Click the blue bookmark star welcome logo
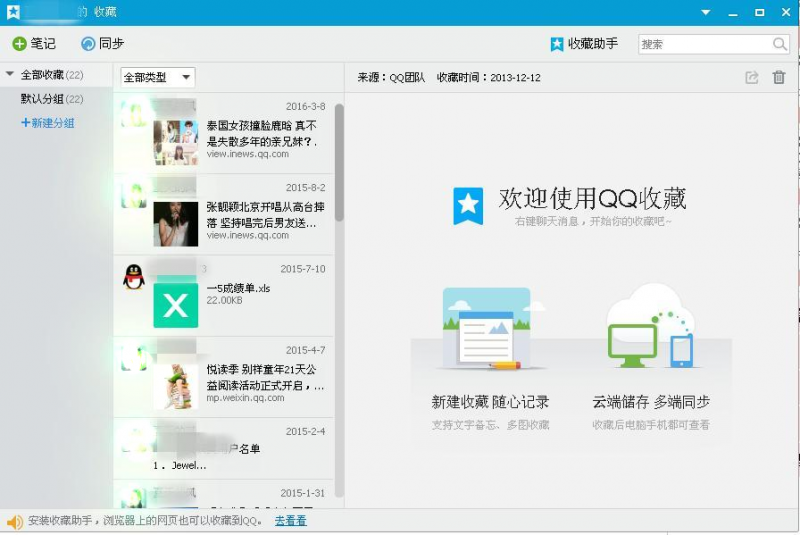The image size is (800, 535). pyautogui.click(x=468, y=206)
